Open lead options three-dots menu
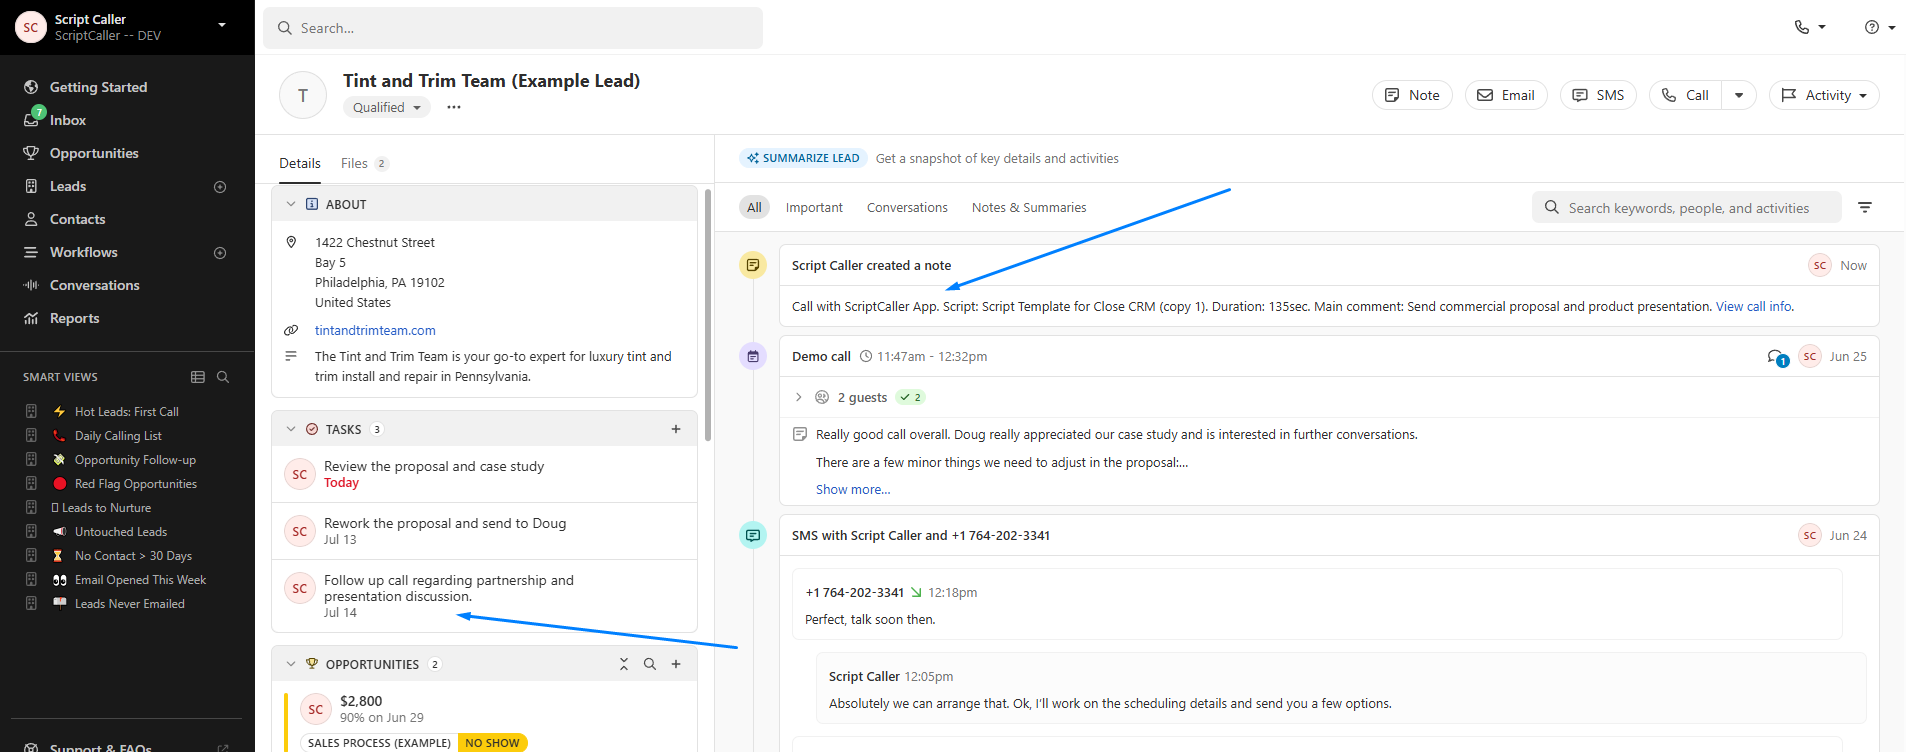Image resolution: width=1906 pixels, height=752 pixels. click(454, 107)
